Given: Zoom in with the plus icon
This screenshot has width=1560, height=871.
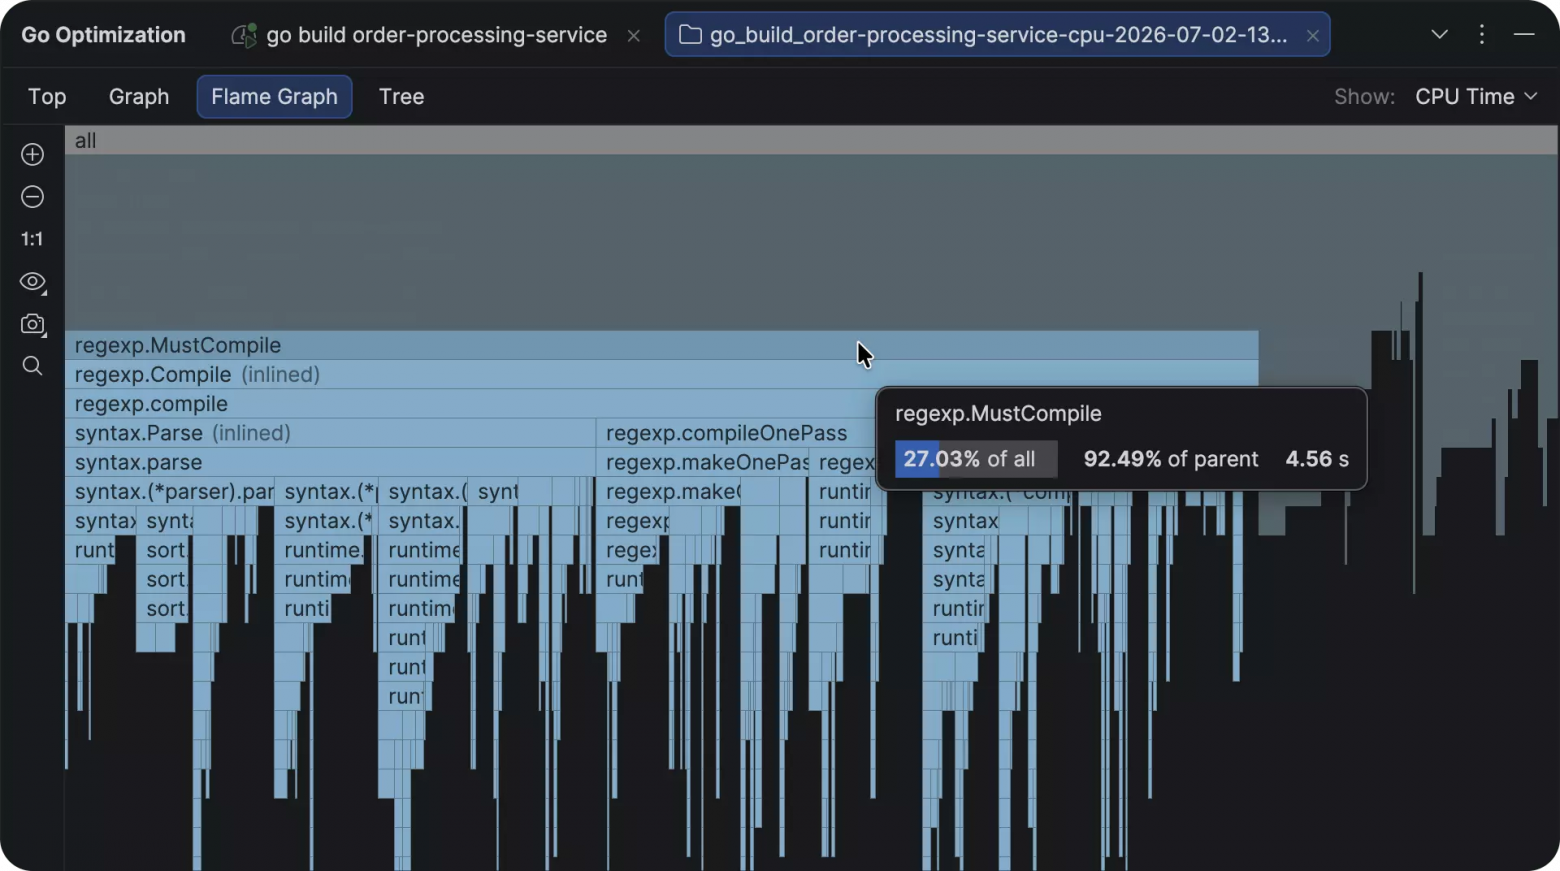Looking at the screenshot, I should coord(32,154).
